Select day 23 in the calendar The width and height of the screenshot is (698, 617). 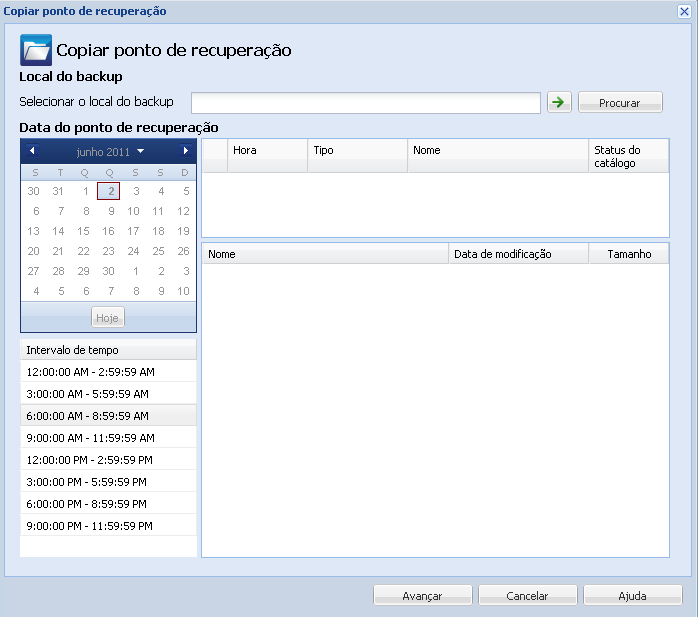pos(109,251)
